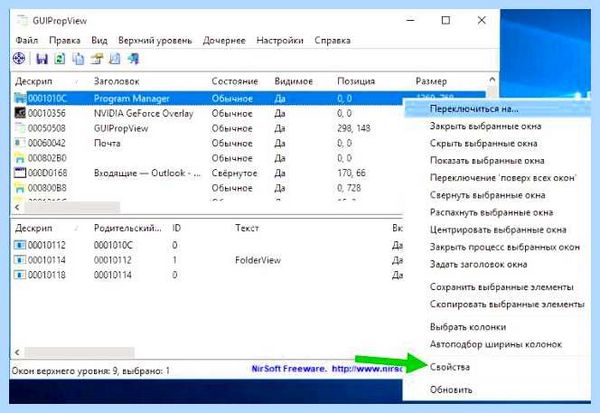Maximize the GUIPropView window

tap(446, 20)
